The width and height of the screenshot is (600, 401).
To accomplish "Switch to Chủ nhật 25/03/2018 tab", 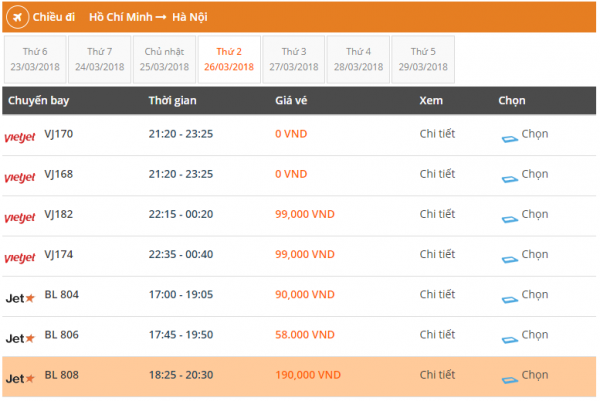I will coord(164,59).
